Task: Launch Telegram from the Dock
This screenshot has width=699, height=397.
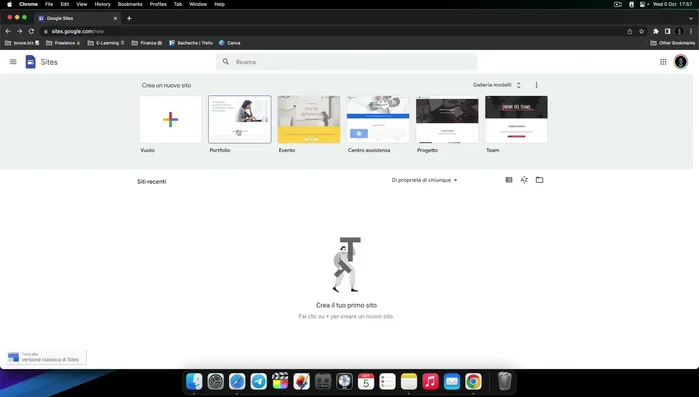Action: (x=259, y=382)
